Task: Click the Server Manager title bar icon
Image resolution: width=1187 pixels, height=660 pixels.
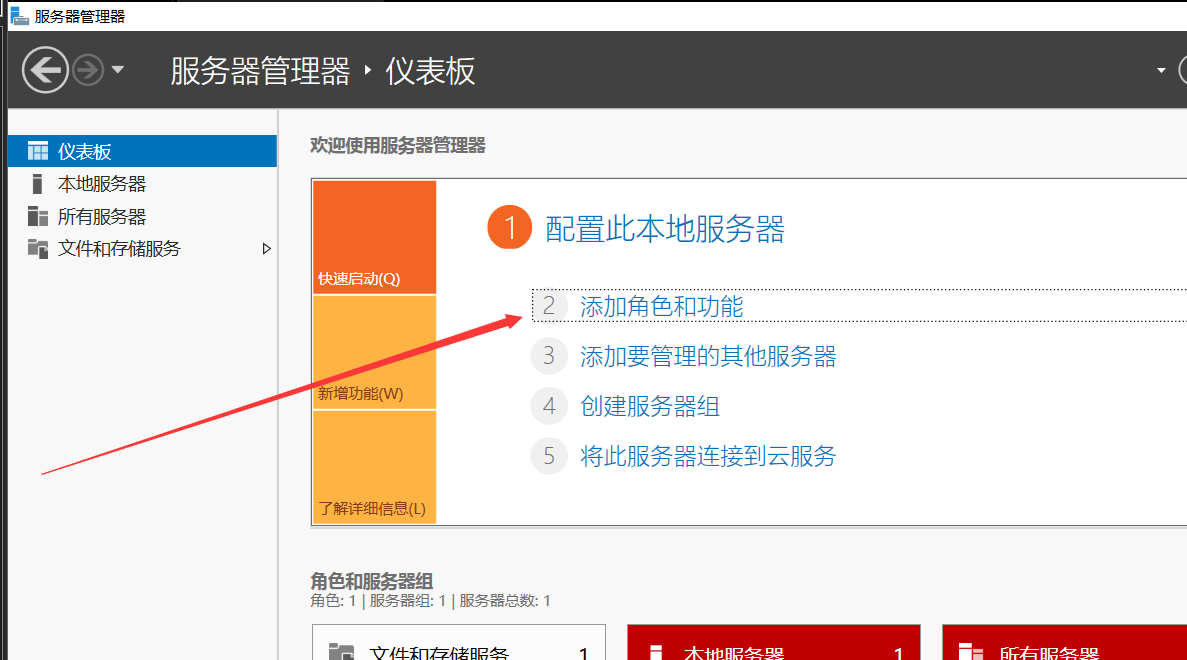Action: click(x=19, y=16)
